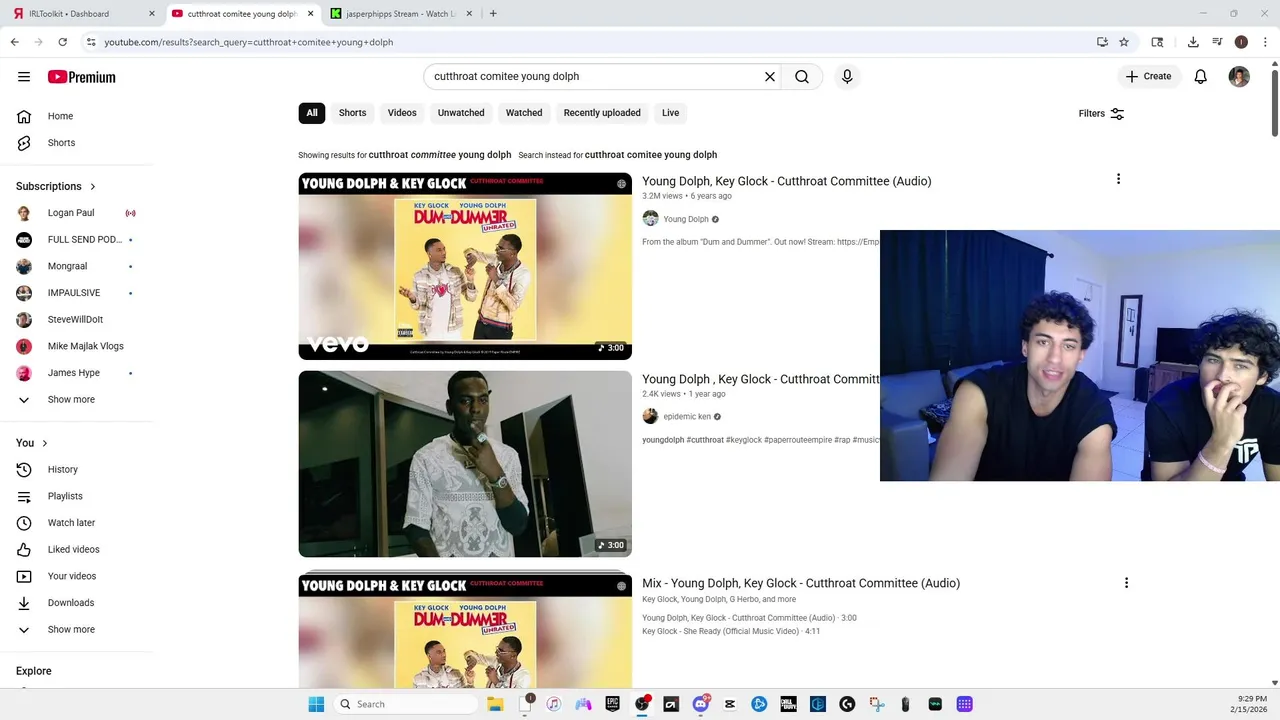Click the Create button
1280x720 pixels.
(1149, 77)
